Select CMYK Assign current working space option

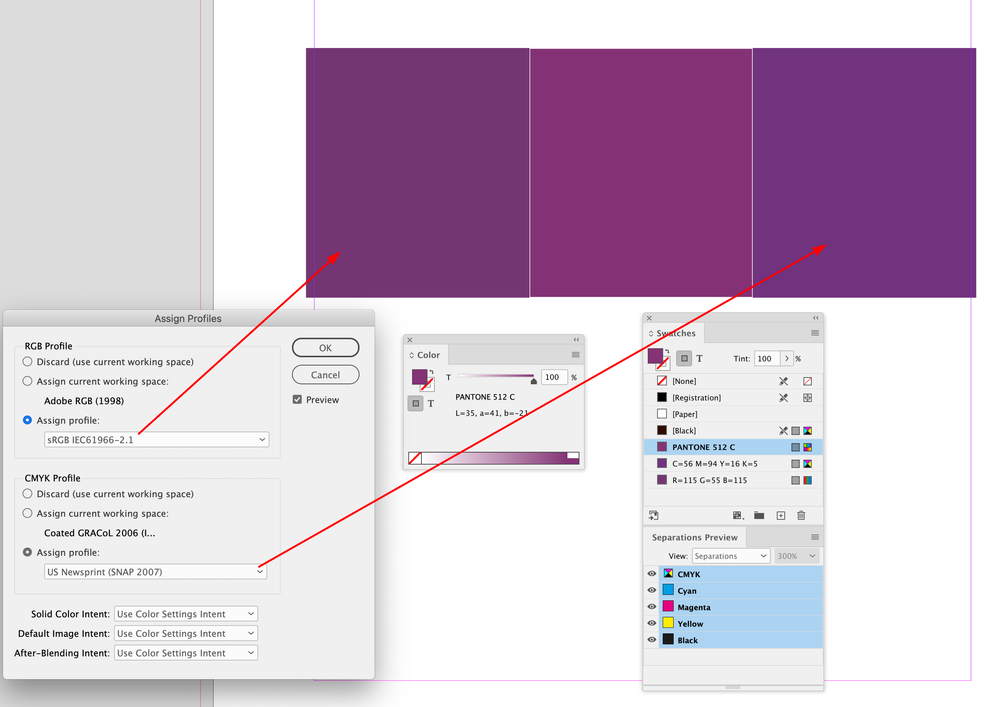point(27,513)
